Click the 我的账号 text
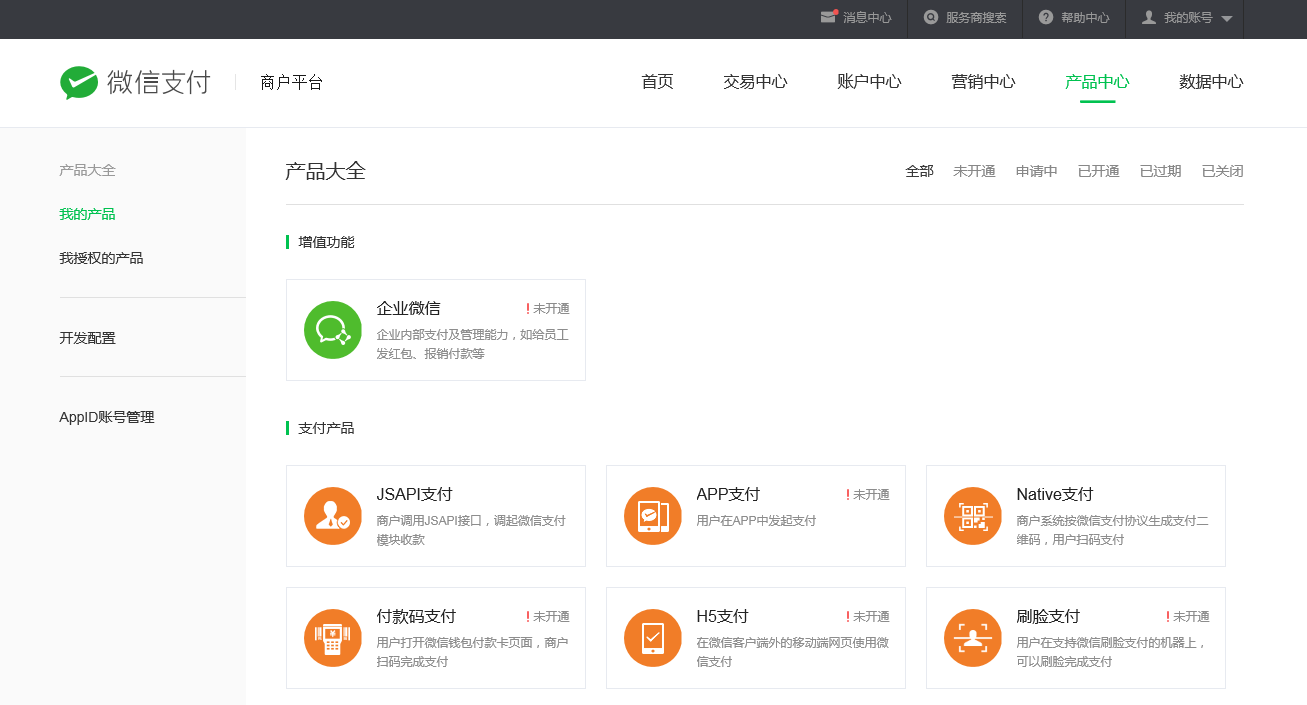The width and height of the screenshot is (1307, 705). point(1188,18)
